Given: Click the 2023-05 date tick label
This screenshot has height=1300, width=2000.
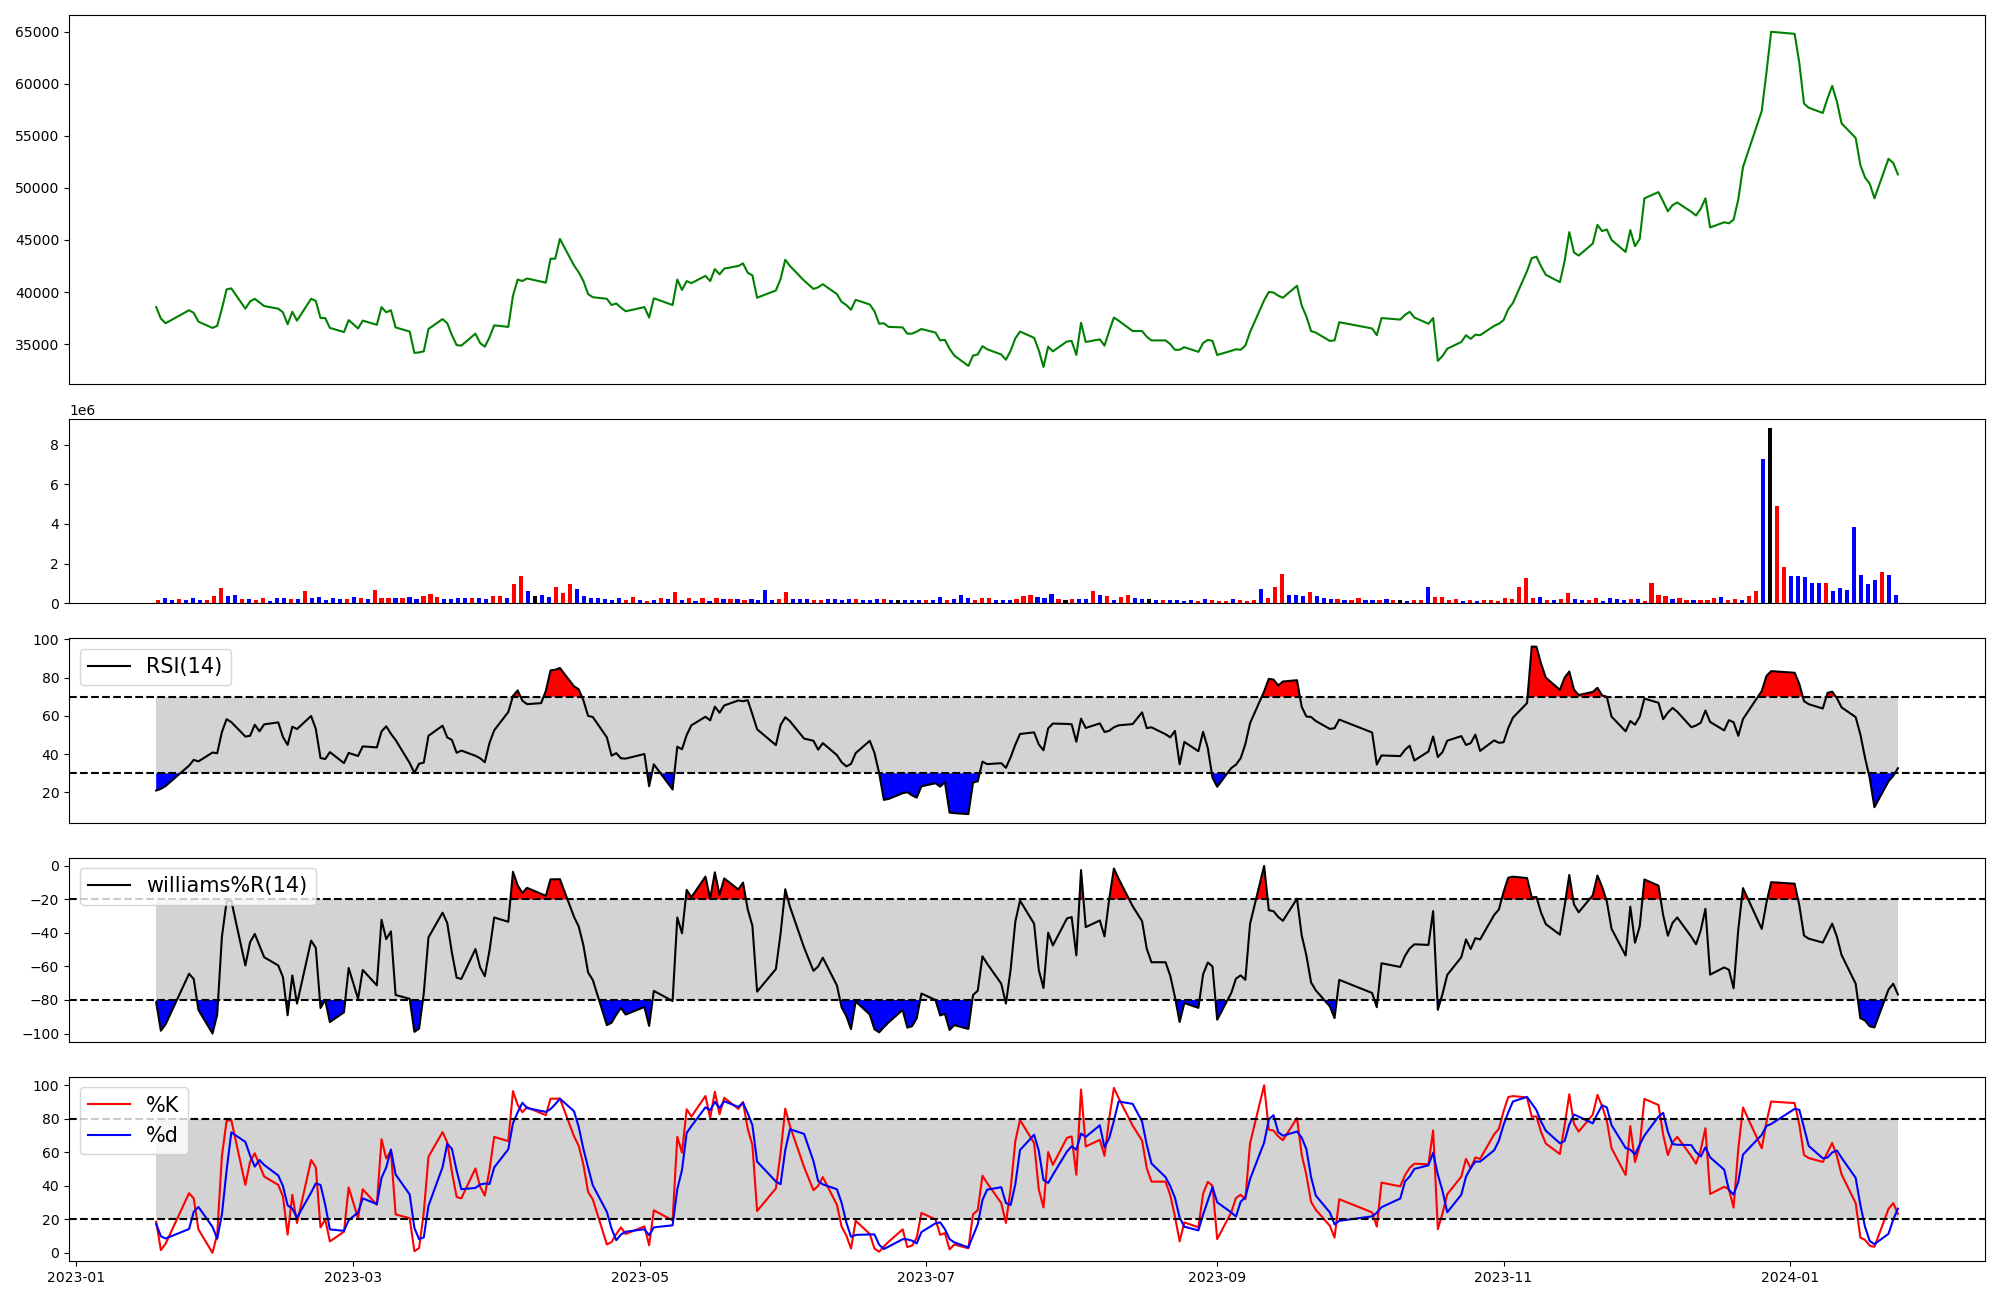Looking at the screenshot, I should 640,1277.
